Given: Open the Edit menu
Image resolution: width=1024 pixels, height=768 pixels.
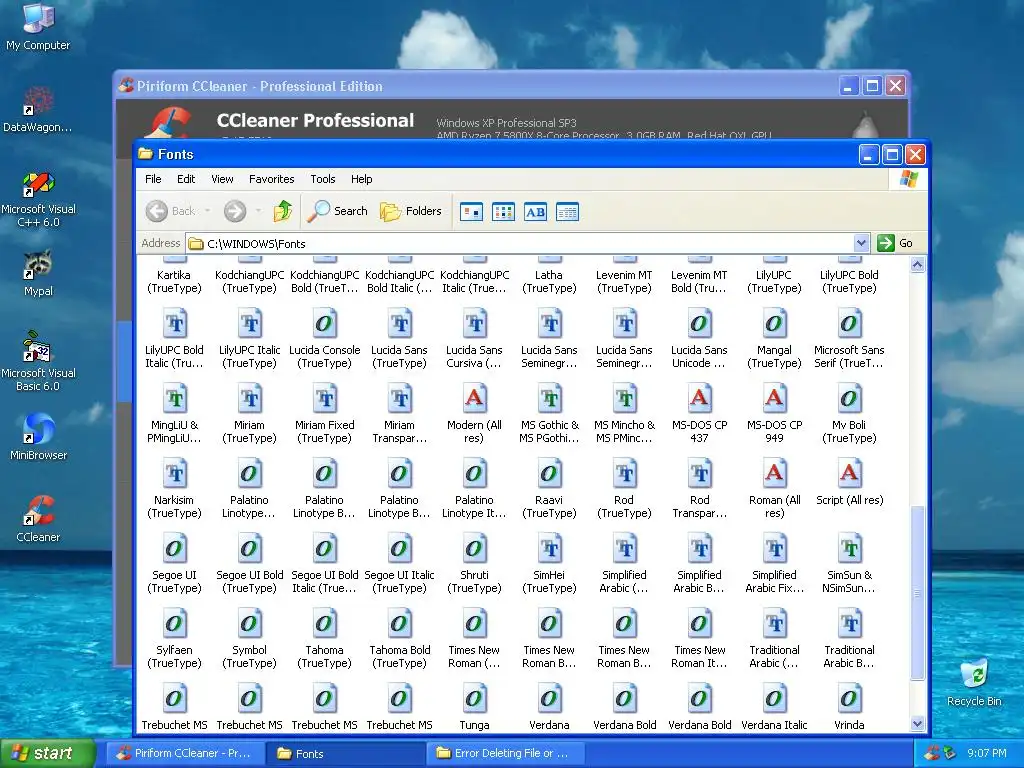Looking at the screenshot, I should [185, 179].
